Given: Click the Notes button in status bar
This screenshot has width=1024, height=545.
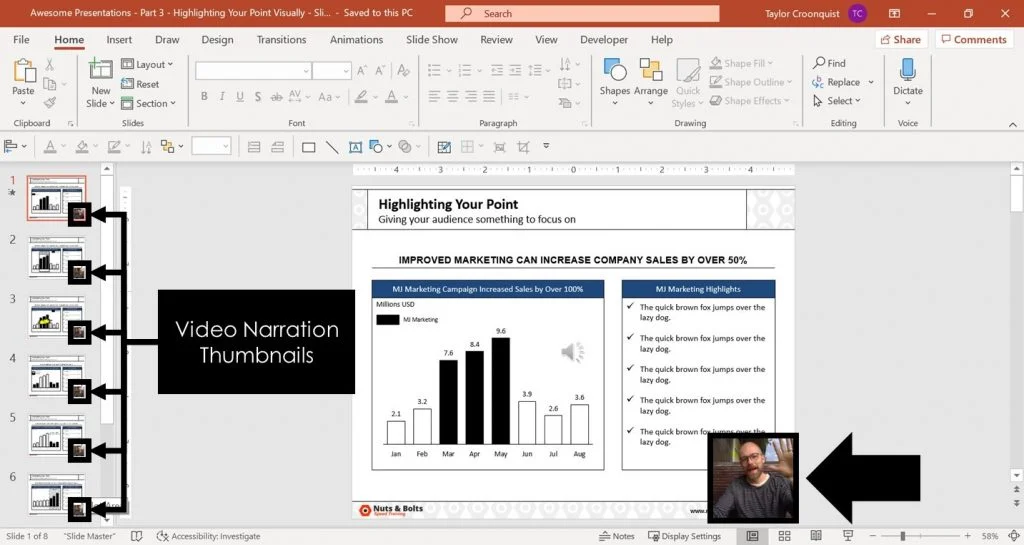Looking at the screenshot, I should (616, 536).
